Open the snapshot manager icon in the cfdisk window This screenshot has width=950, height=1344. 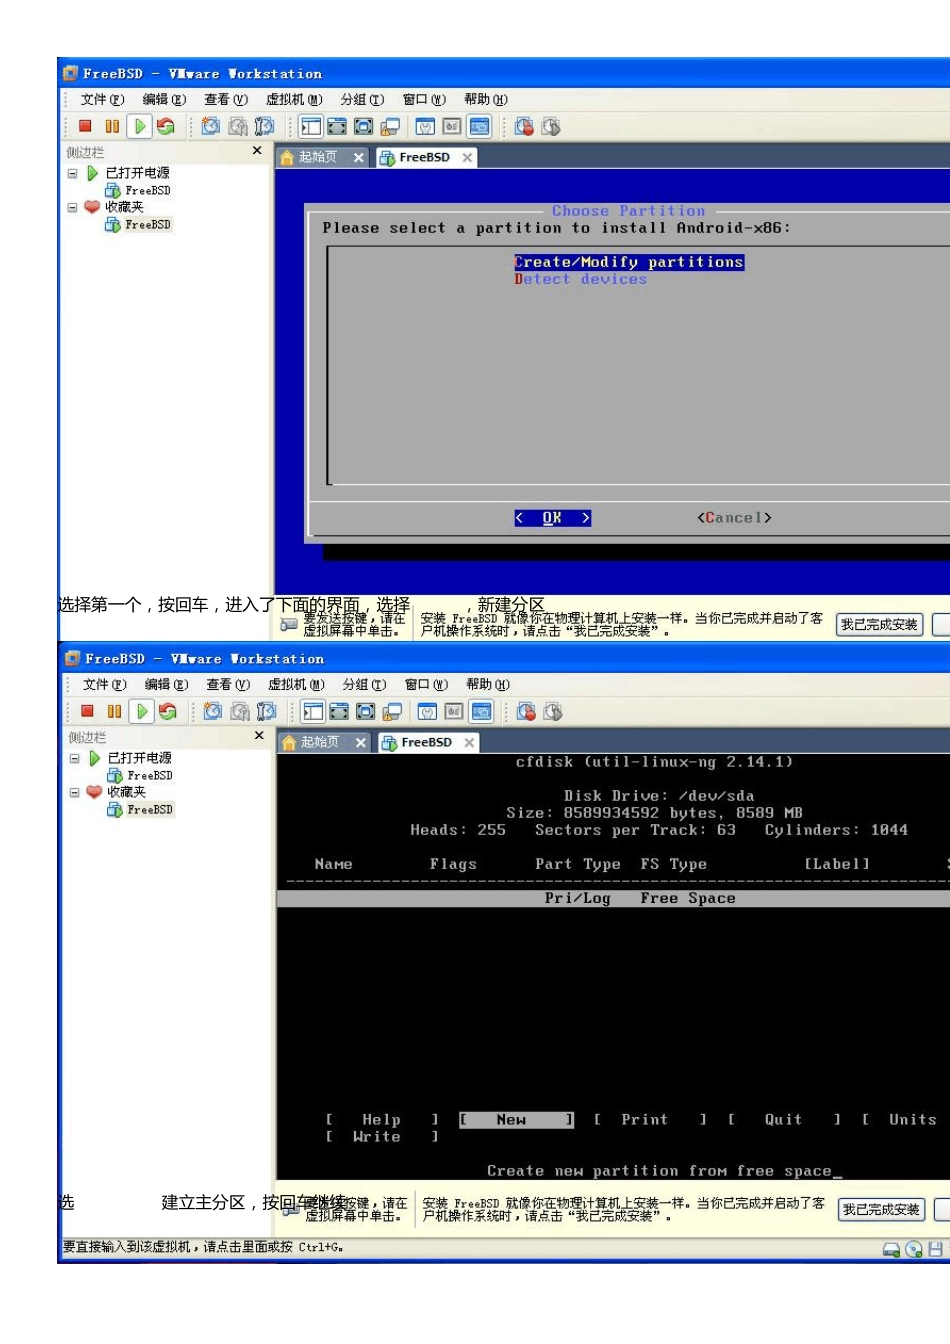[266, 711]
